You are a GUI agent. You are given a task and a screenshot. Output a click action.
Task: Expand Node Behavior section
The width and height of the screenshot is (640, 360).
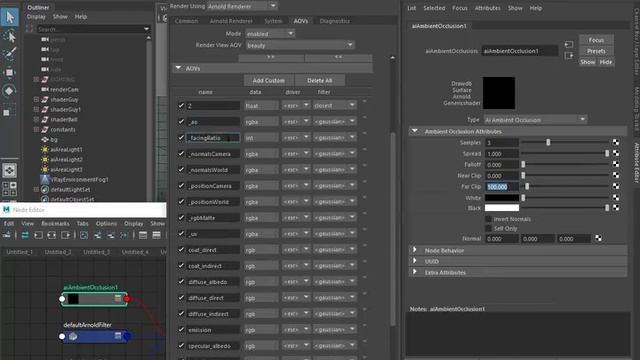pos(415,250)
